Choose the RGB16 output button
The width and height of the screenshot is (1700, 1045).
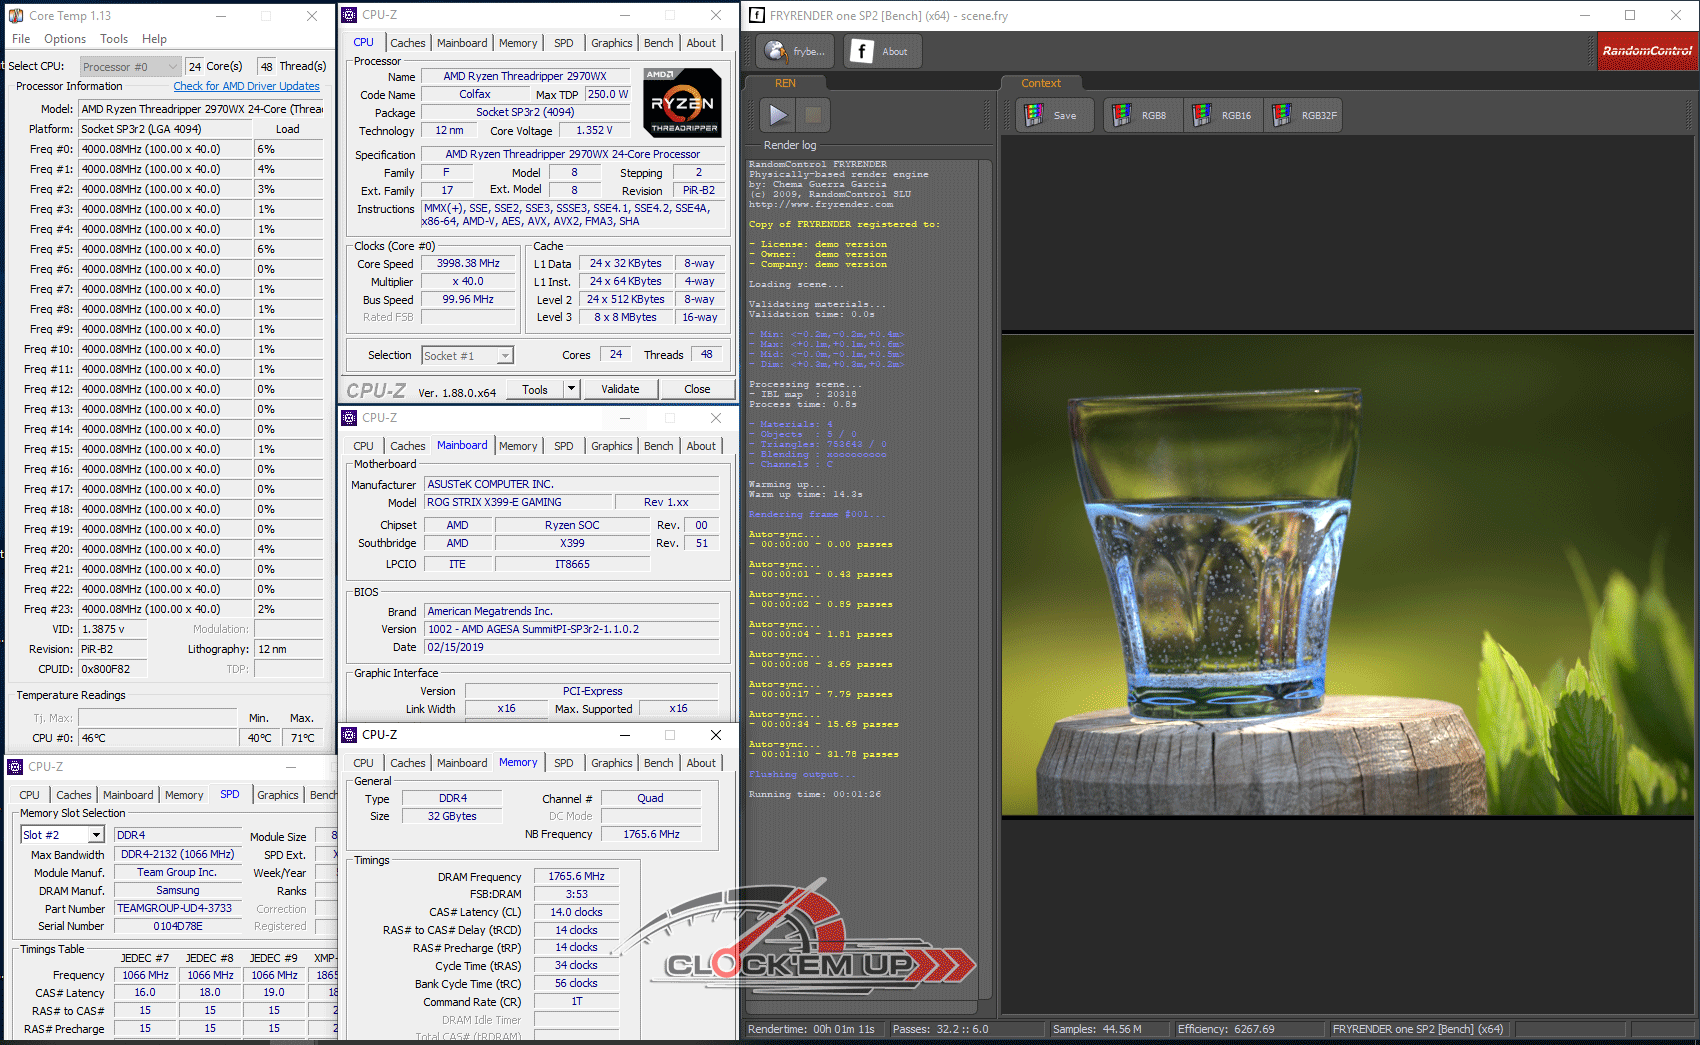click(x=1221, y=115)
